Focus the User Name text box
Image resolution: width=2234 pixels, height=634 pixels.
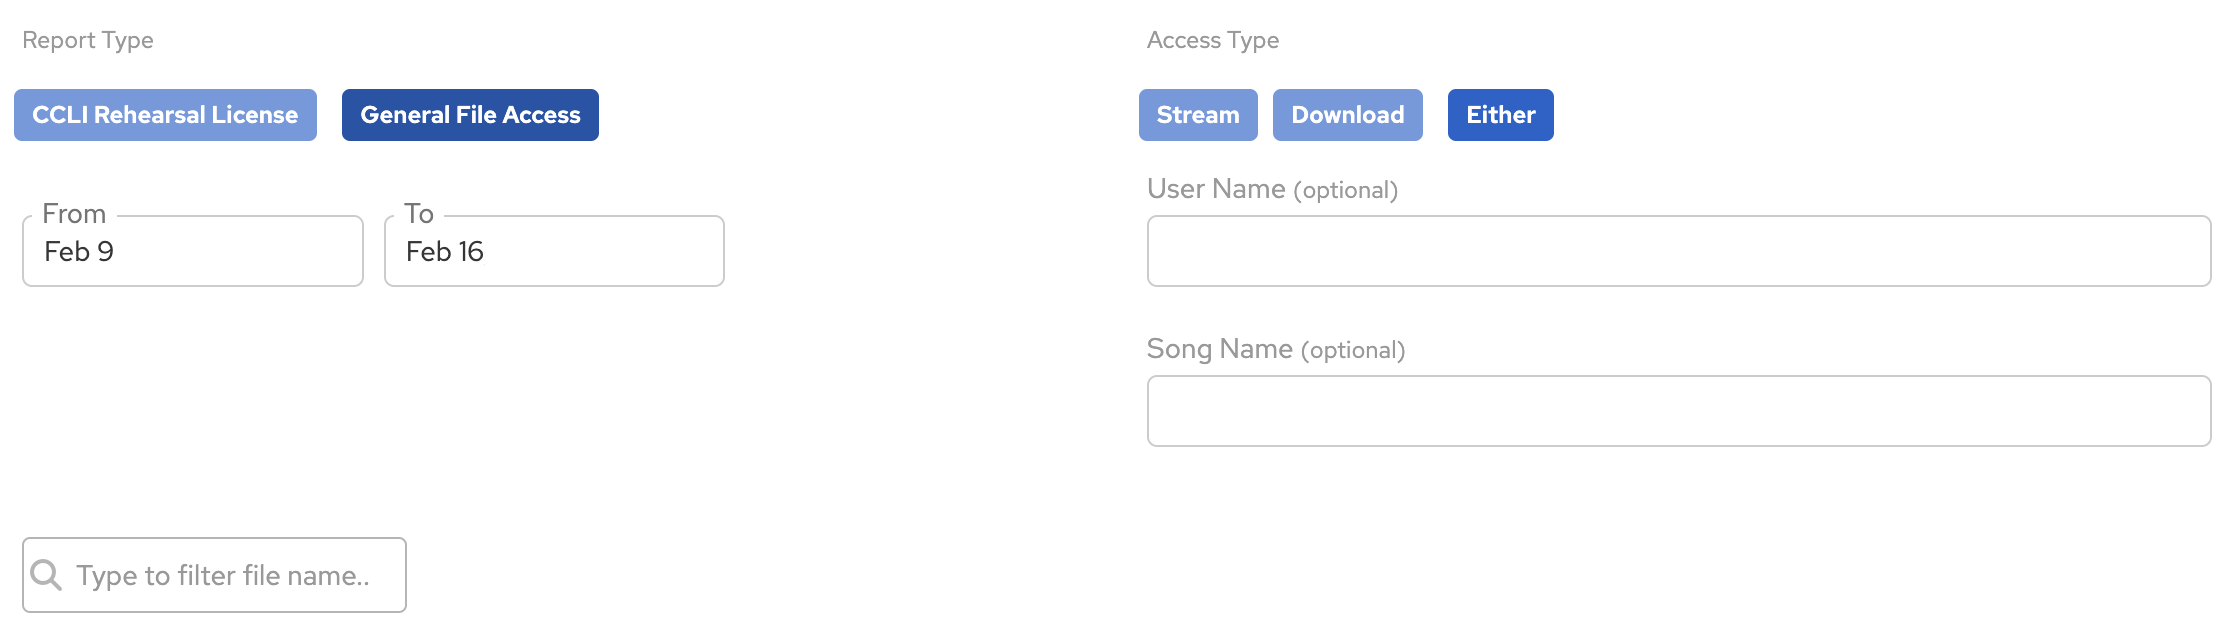pos(1678,251)
